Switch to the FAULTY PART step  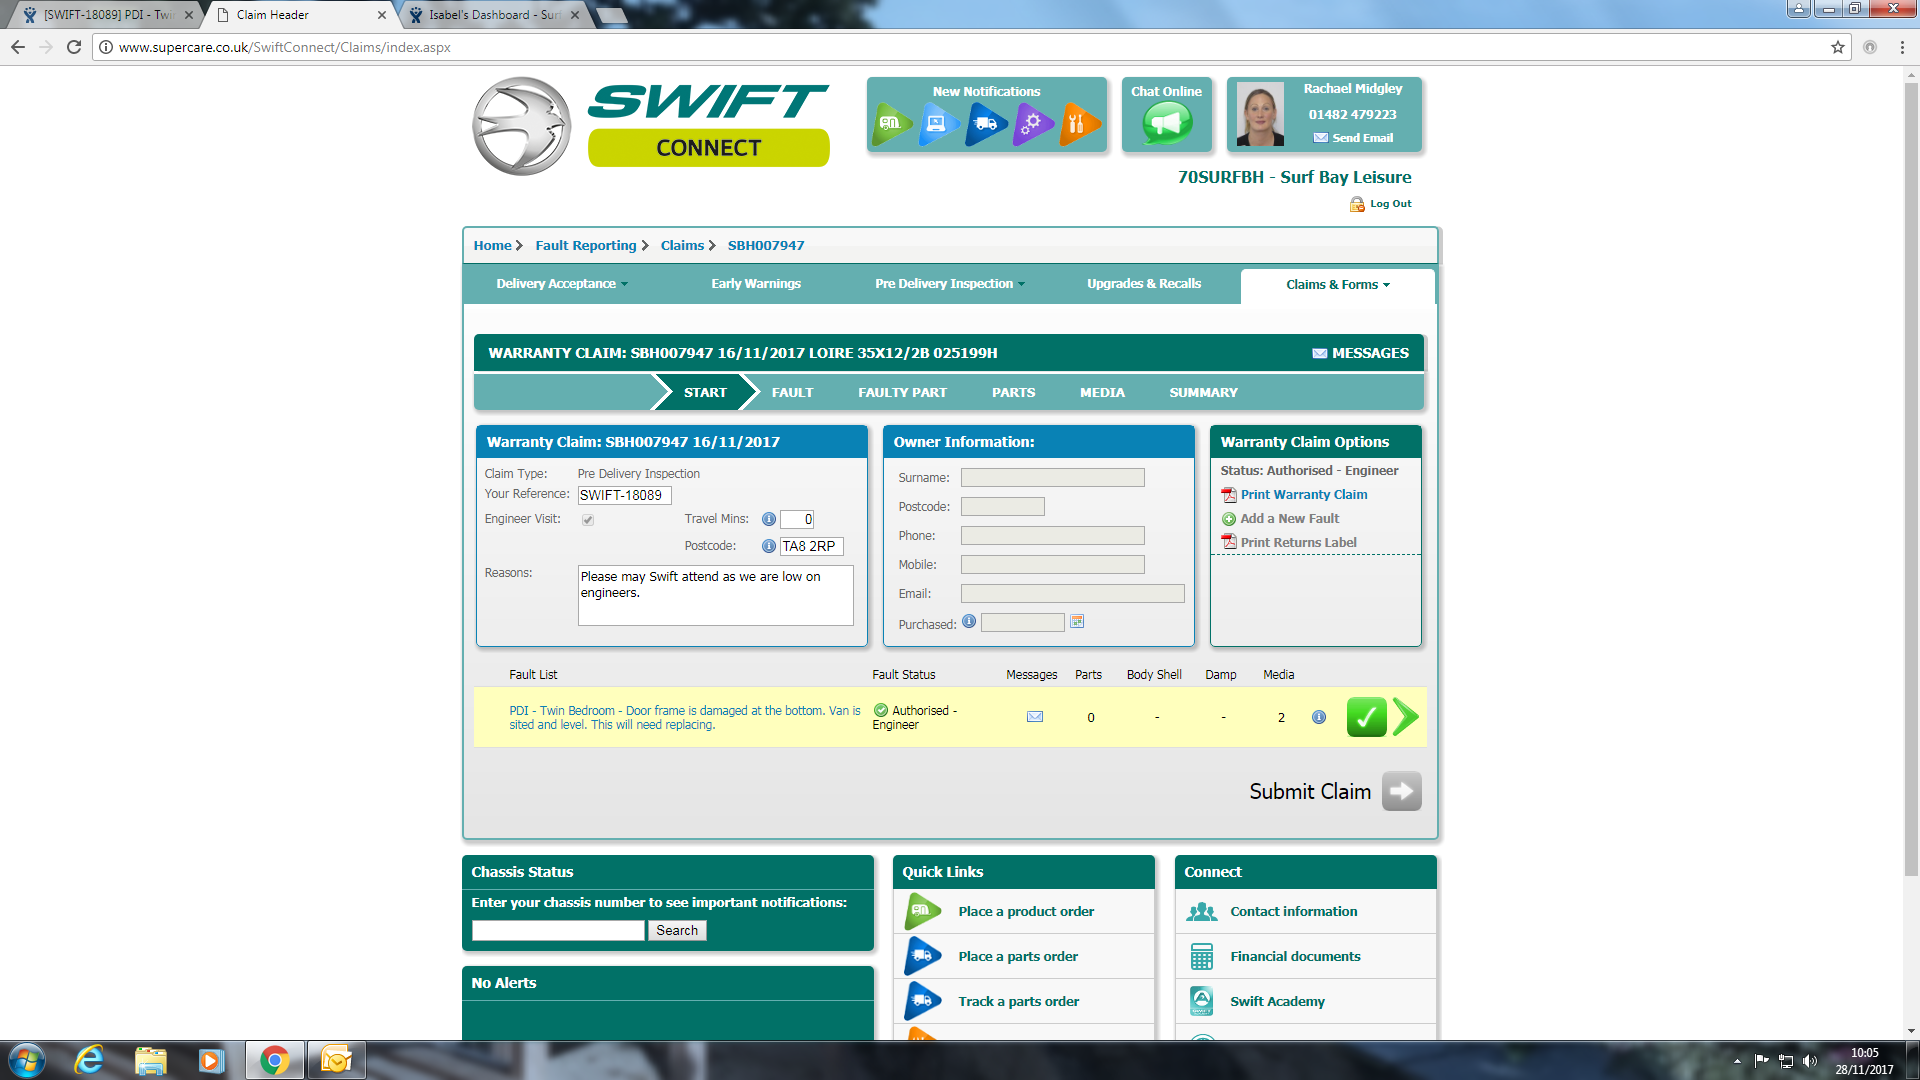pos(902,393)
